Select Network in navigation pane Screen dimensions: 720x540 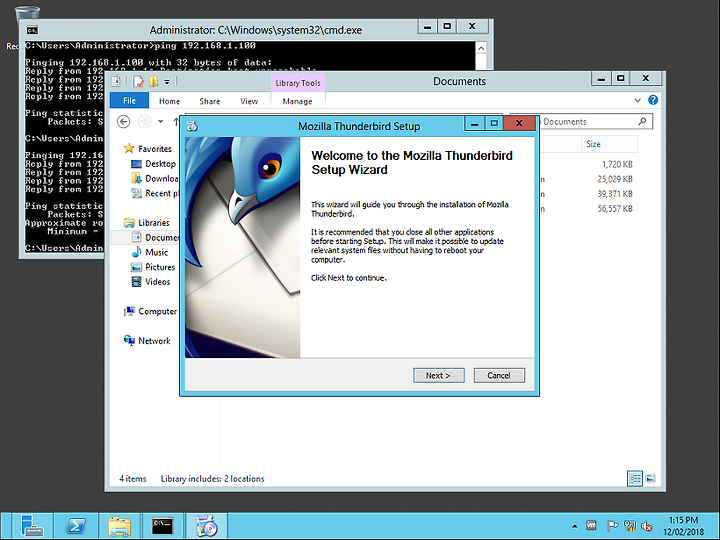point(147,341)
